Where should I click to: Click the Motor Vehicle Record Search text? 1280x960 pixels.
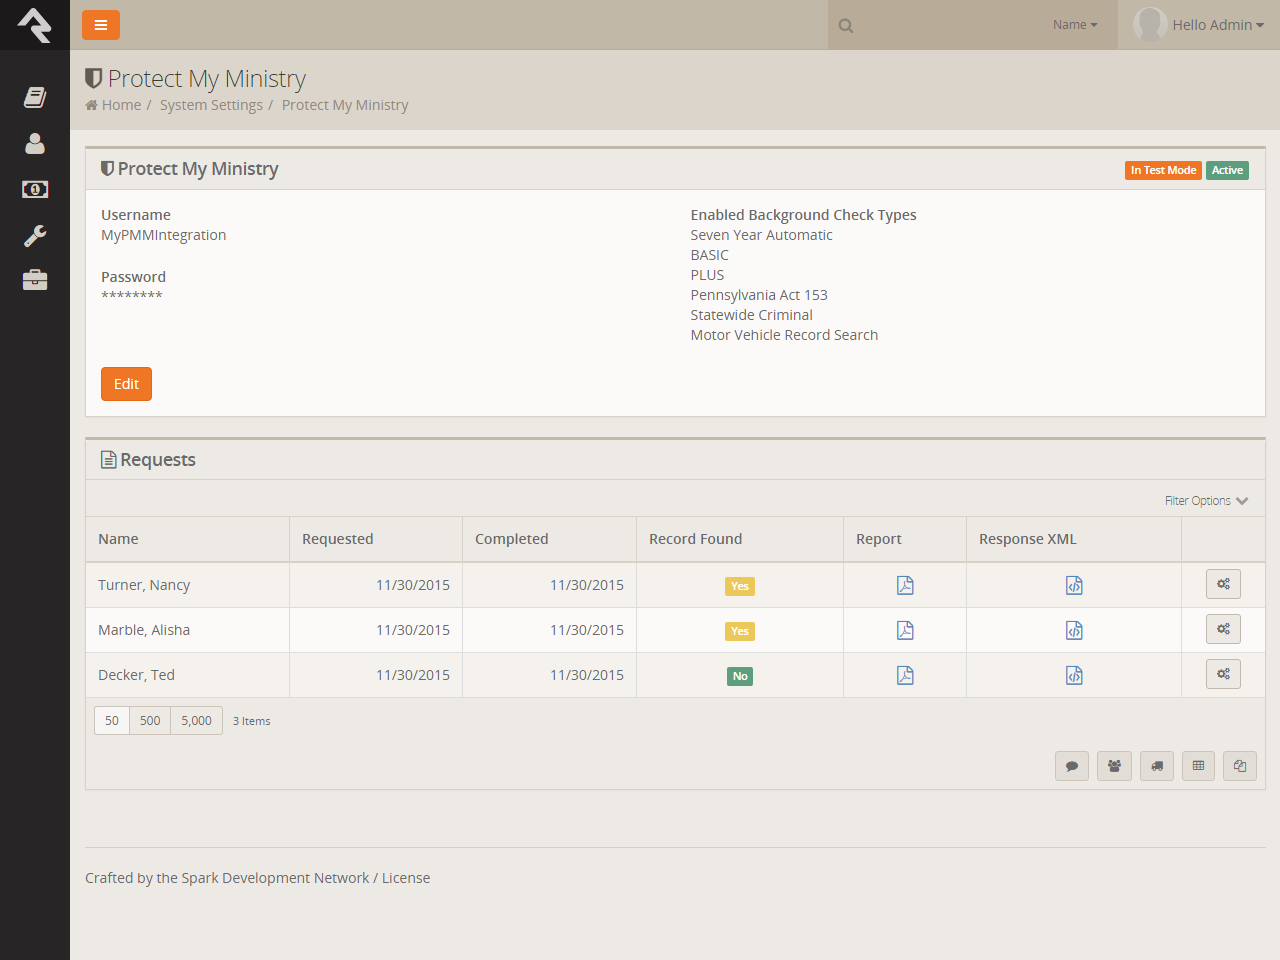tap(784, 335)
